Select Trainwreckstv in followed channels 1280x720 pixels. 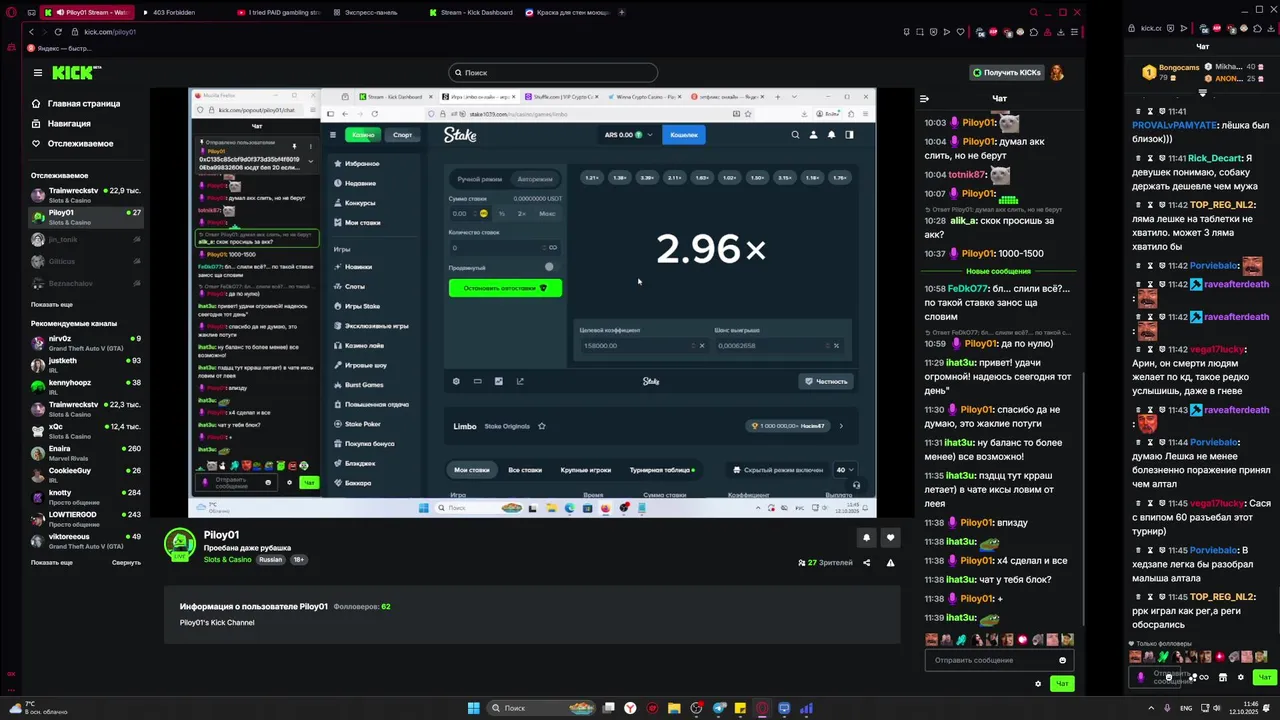(x=86, y=193)
